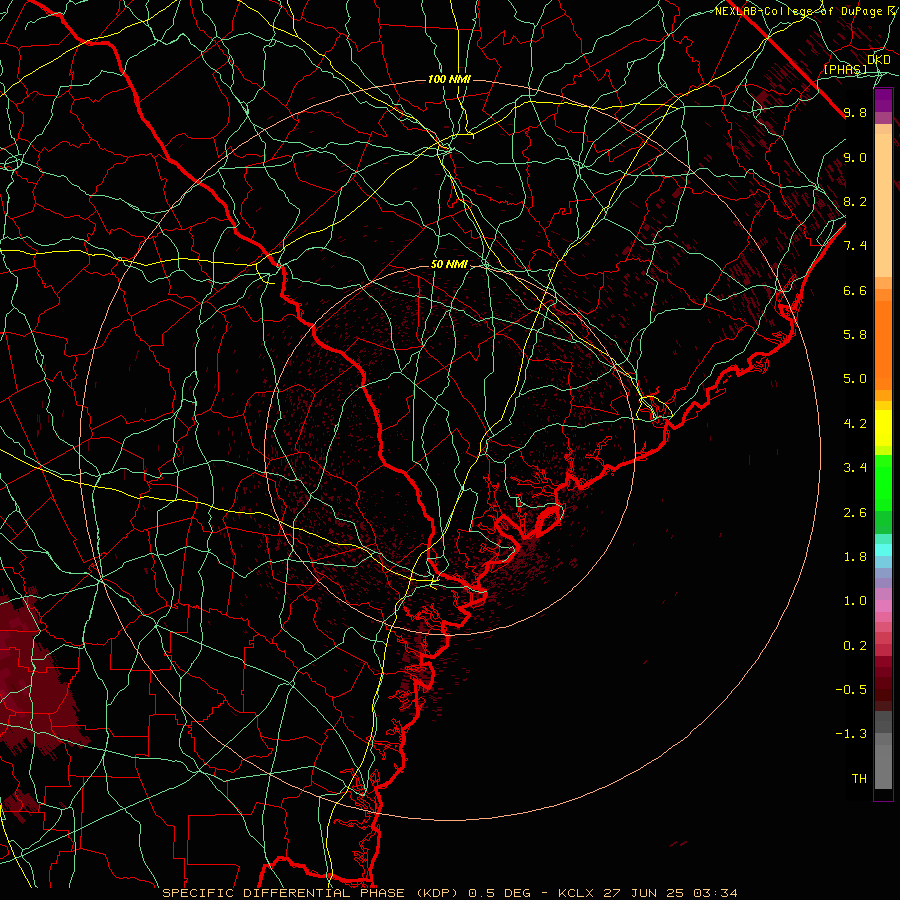This screenshot has width=900, height=900.
Task: Click the 8.2 scale value
Action: point(855,201)
